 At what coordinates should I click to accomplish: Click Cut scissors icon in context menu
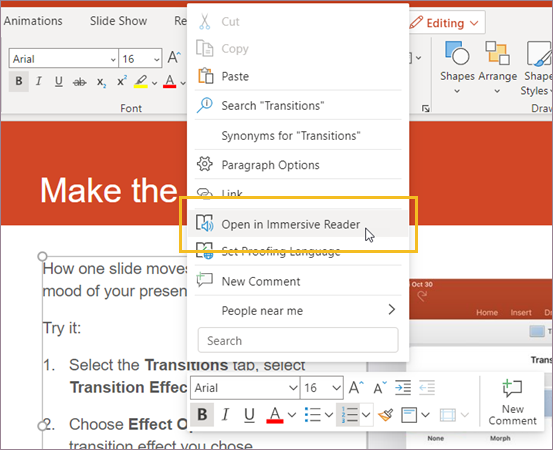coord(205,22)
